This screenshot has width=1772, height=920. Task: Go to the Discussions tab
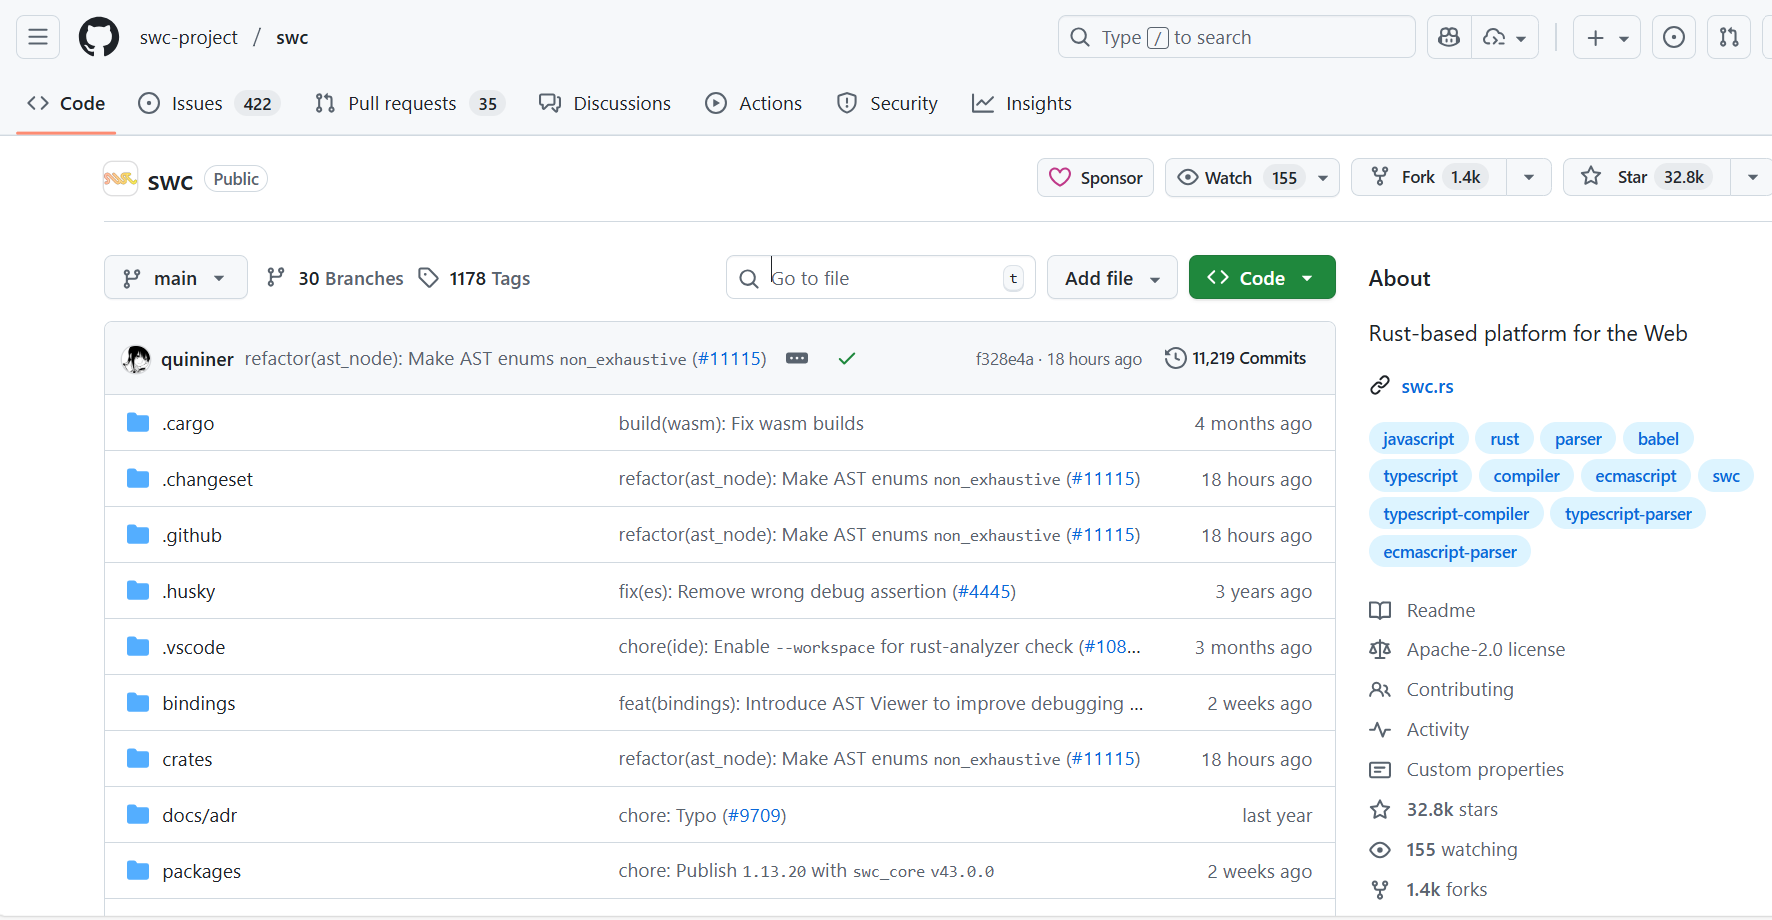tap(605, 103)
